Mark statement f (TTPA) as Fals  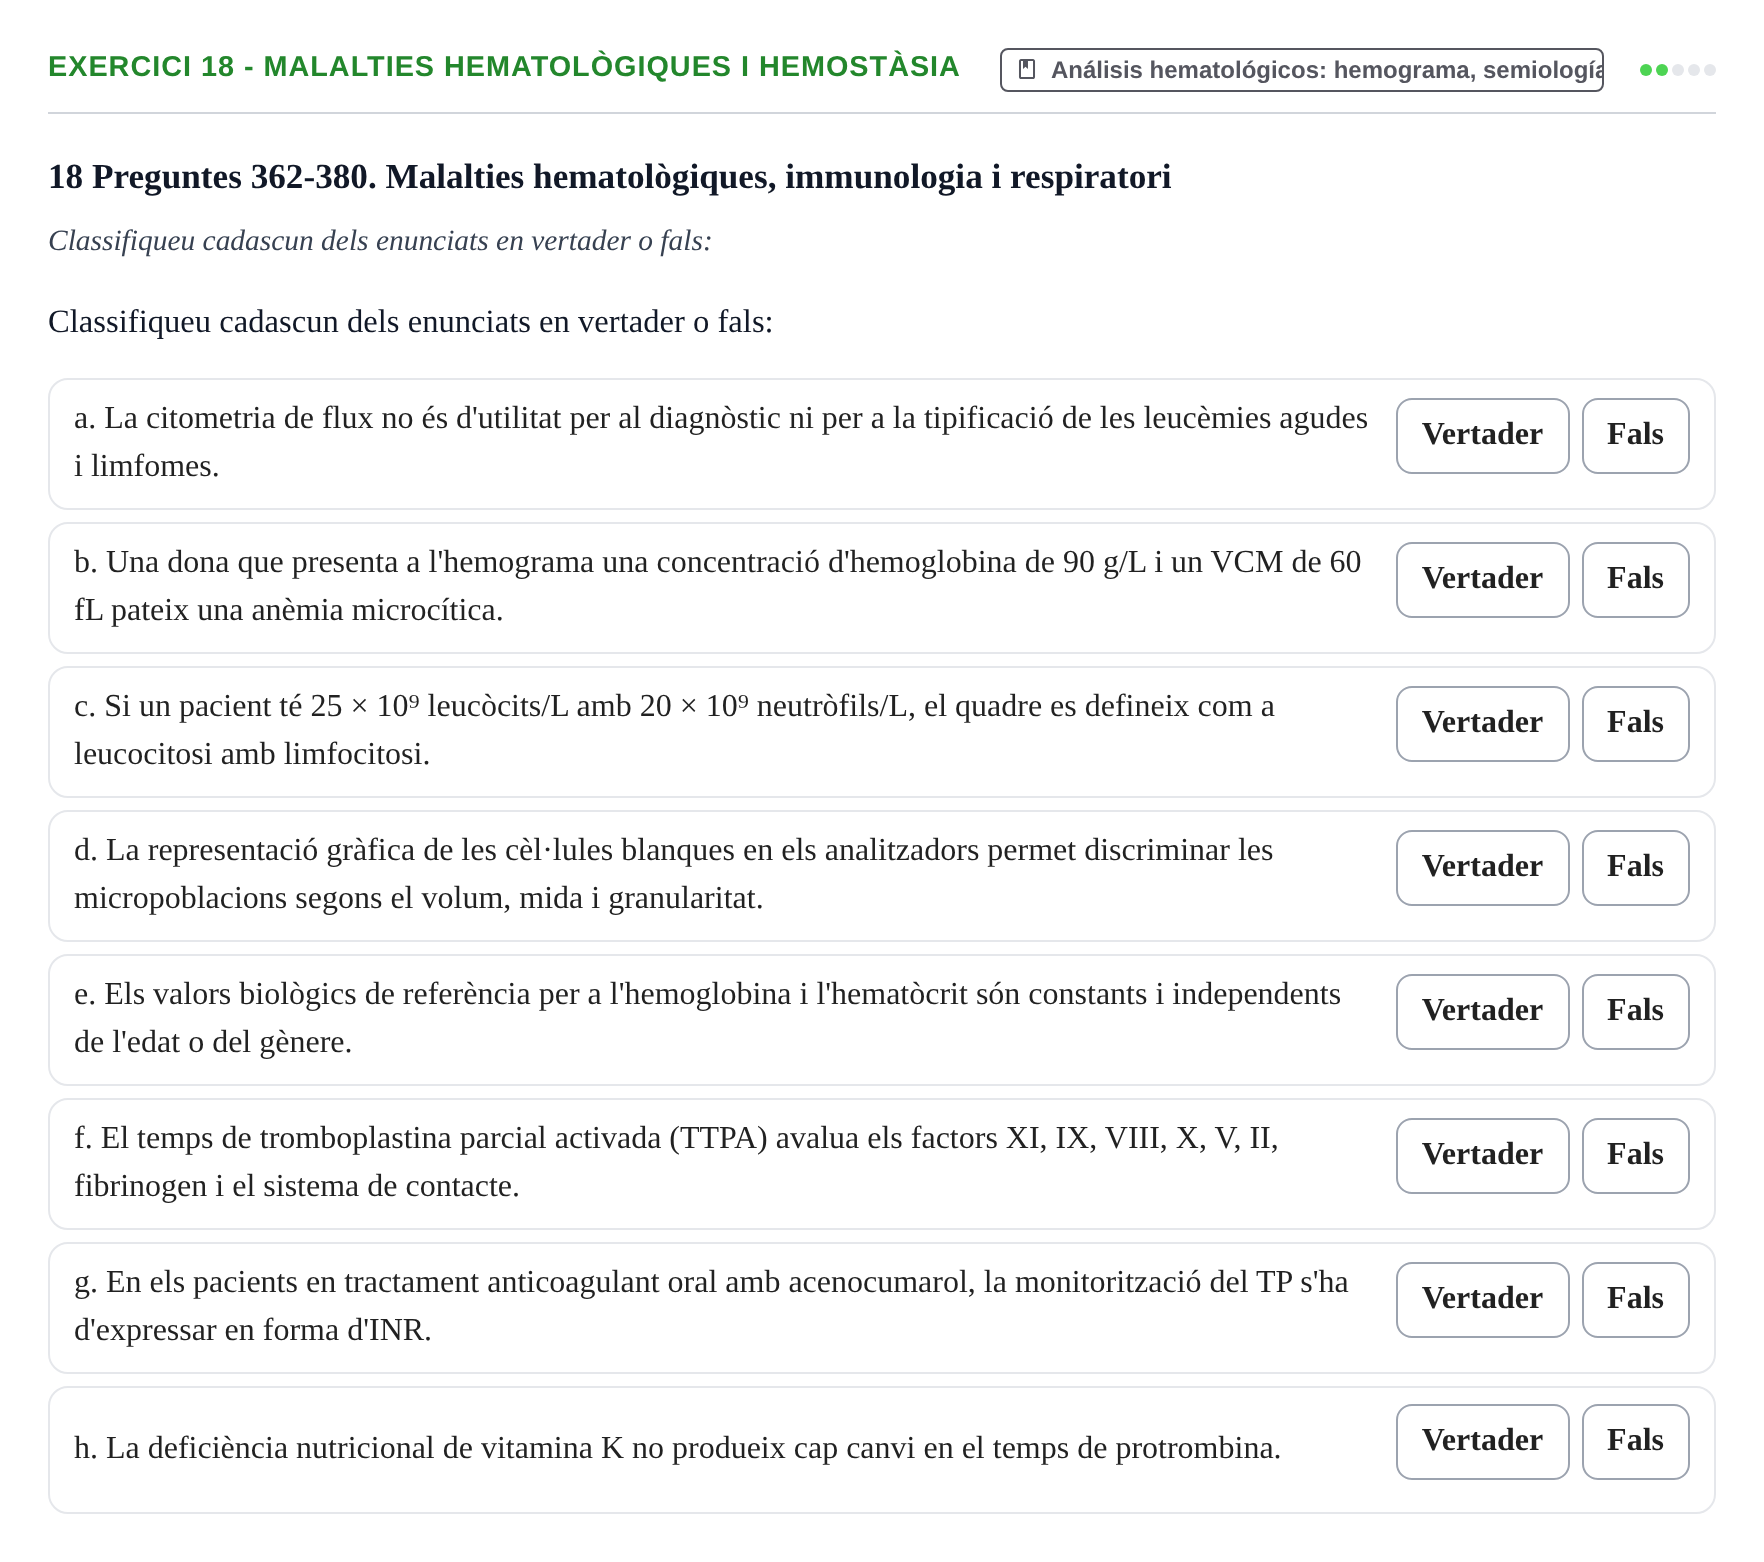pos(1635,1155)
